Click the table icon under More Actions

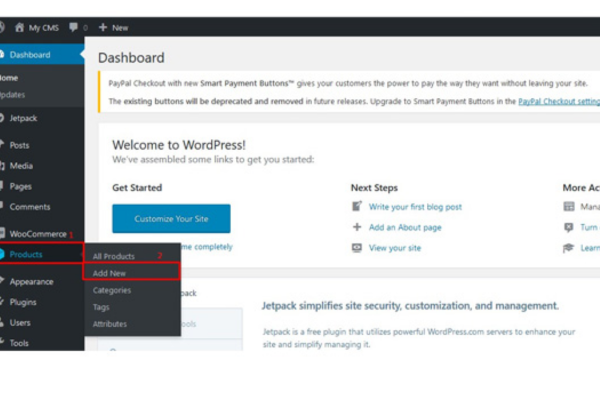pyautogui.click(x=569, y=206)
